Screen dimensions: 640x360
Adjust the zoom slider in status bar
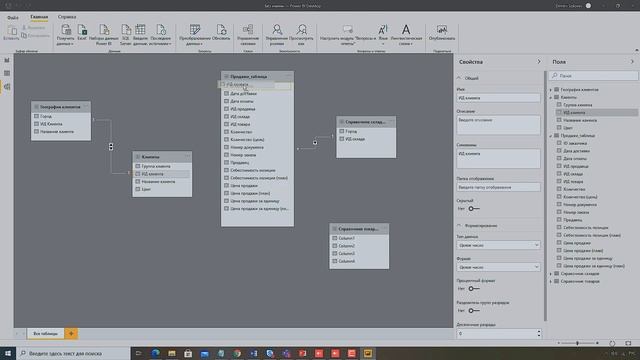[577, 343]
